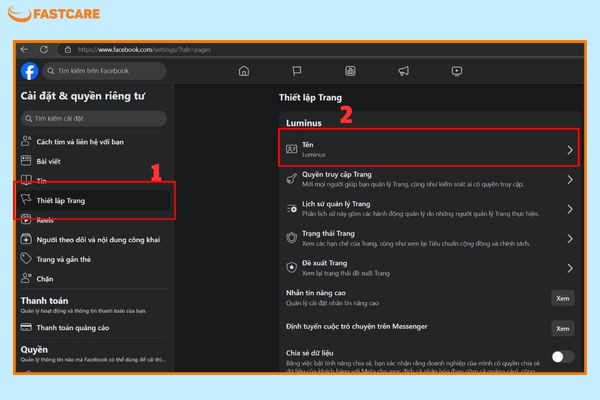Click the key icon beside 'Quyền truy cập Trang'

(292, 179)
